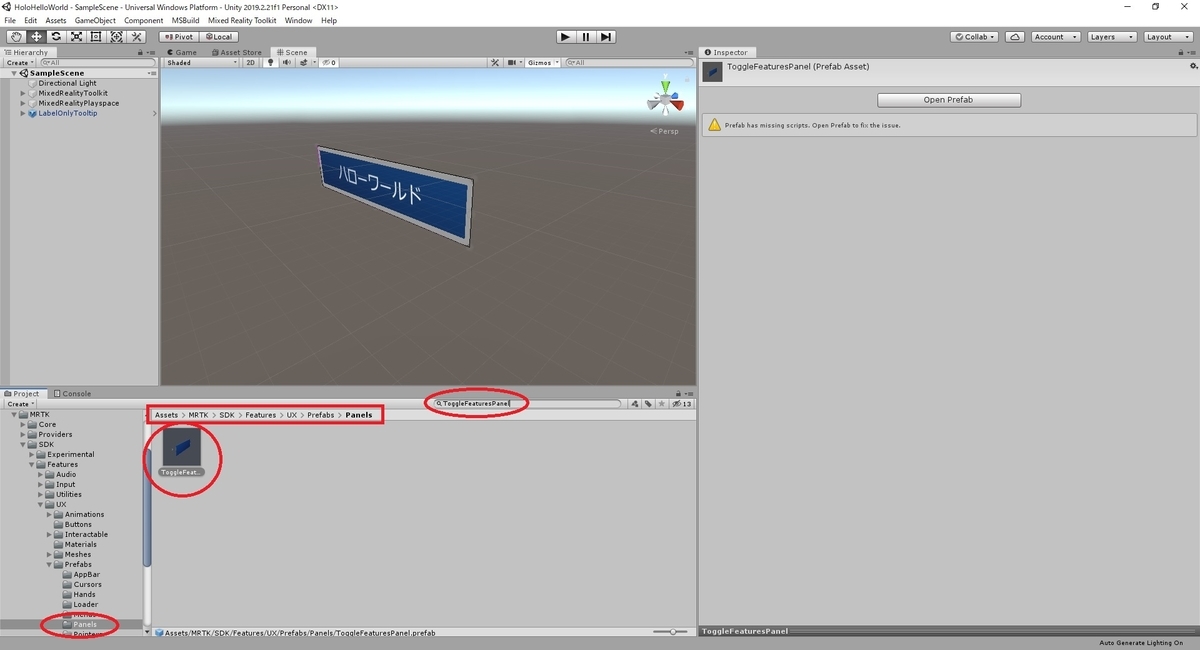Viewport: 1200px width, 650px height.
Task: Select the combined Transform tool
Action: coord(116,37)
